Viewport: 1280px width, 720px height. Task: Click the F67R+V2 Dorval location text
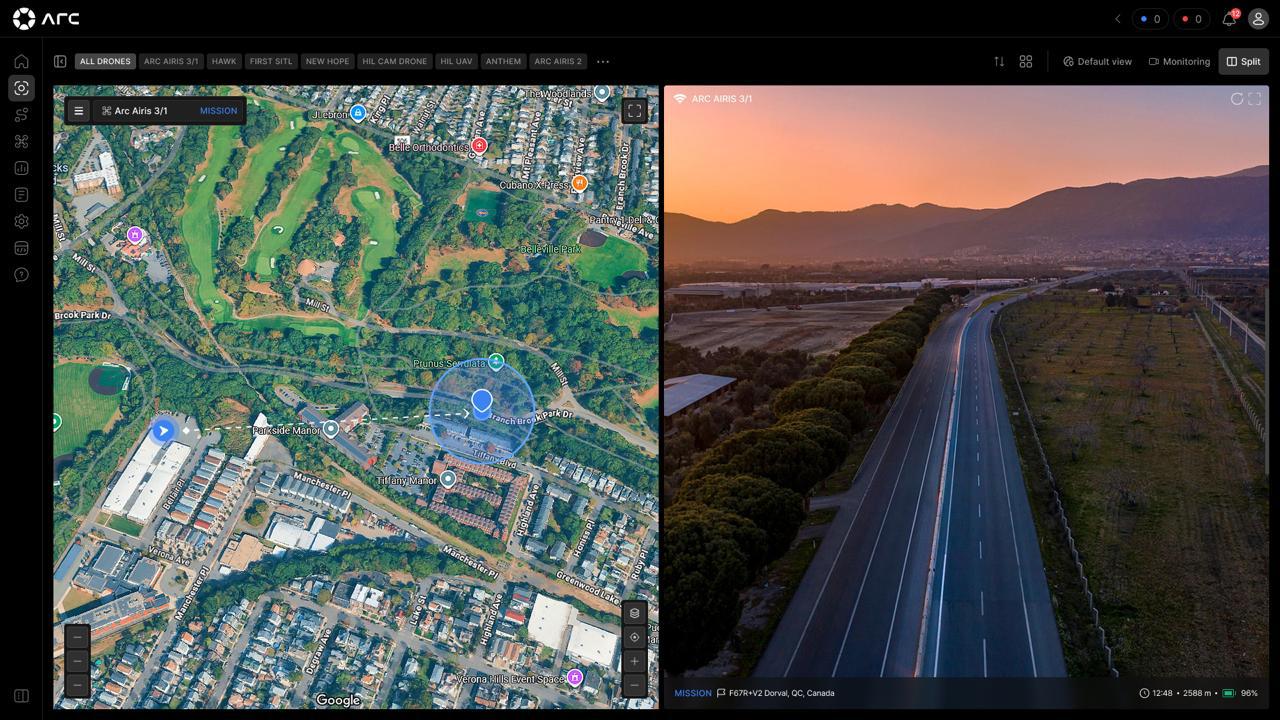tap(781, 693)
